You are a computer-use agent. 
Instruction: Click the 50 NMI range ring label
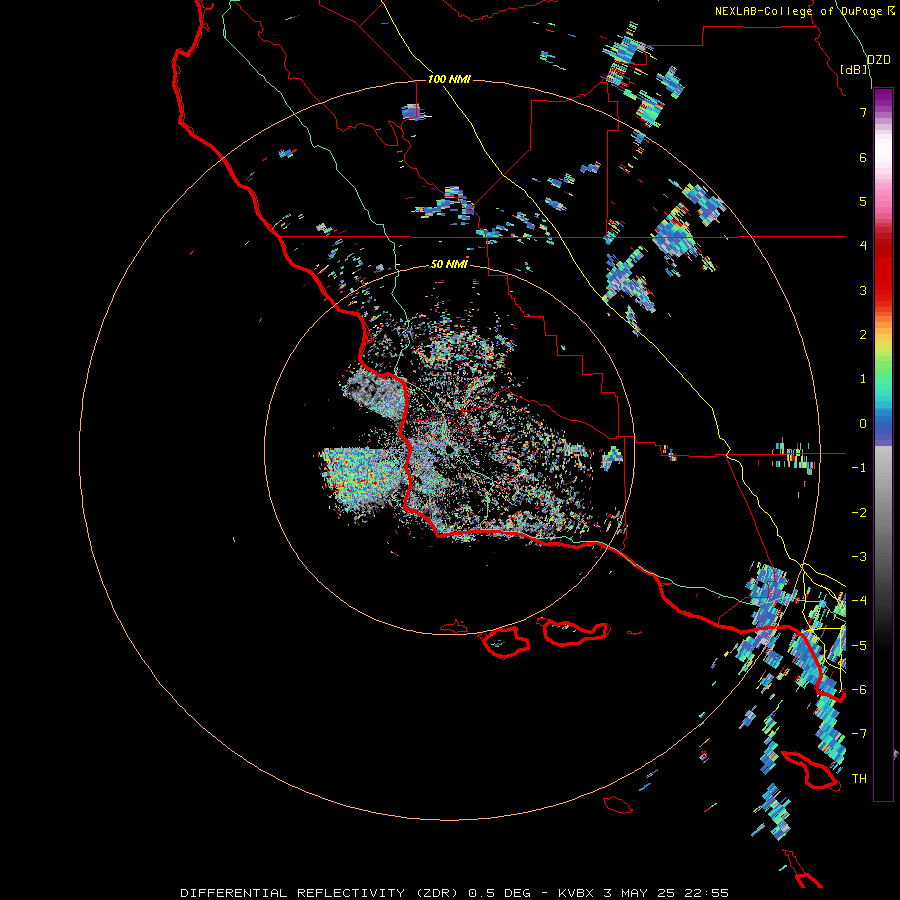coord(449,264)
